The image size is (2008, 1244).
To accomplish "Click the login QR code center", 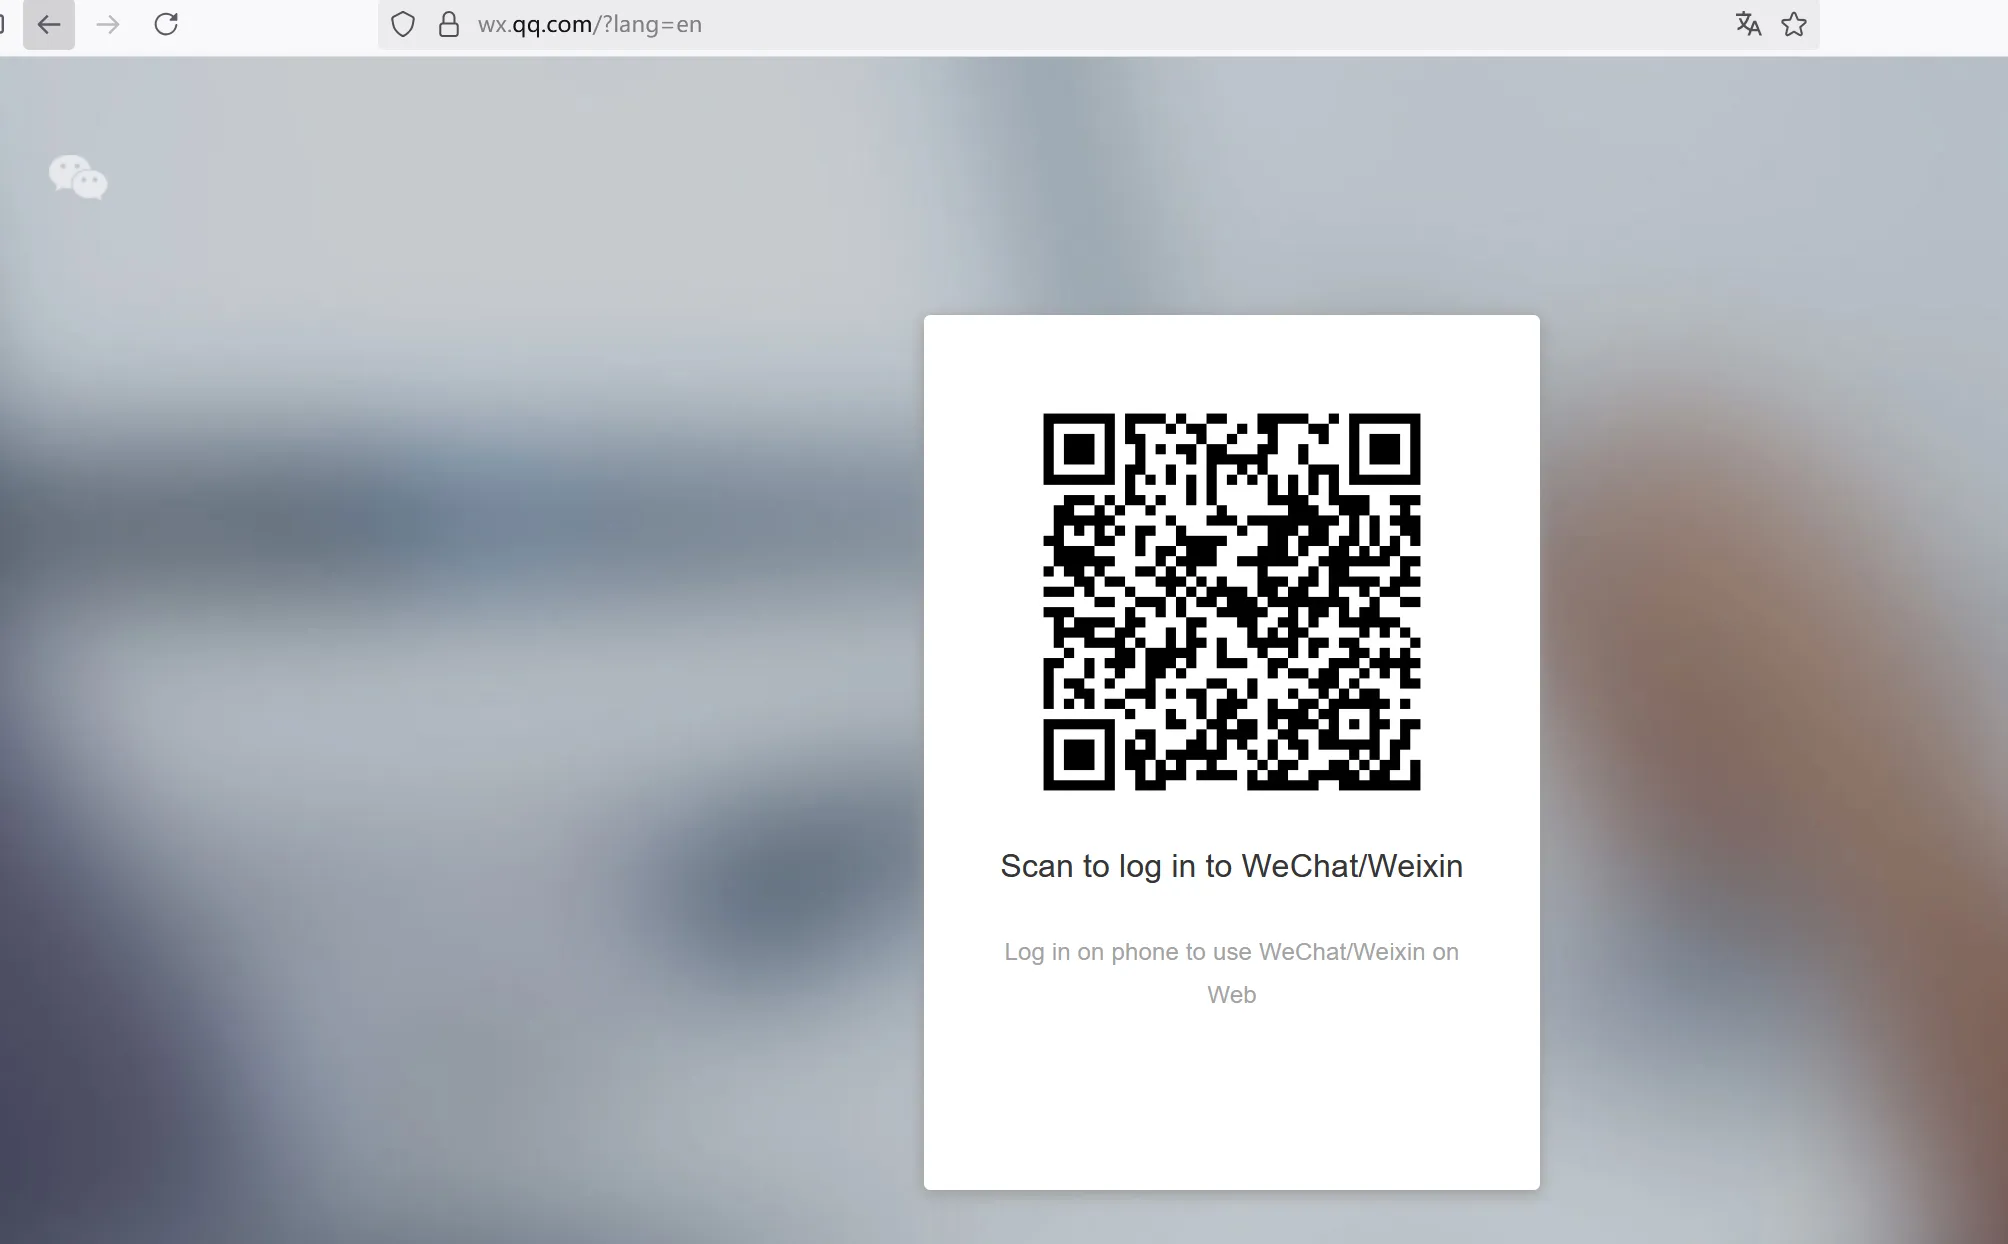I will [x=1231, y=601].
